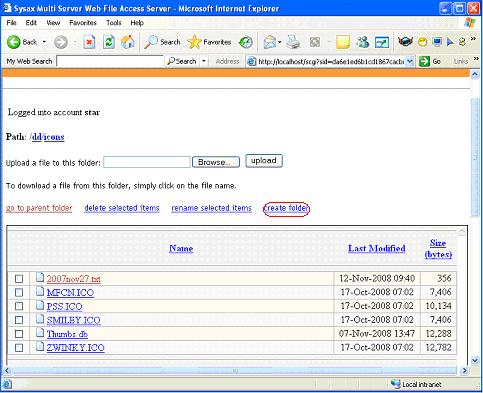Expand the address bar URL dropdown
483x393 pixels.
(x=410, y=61)
